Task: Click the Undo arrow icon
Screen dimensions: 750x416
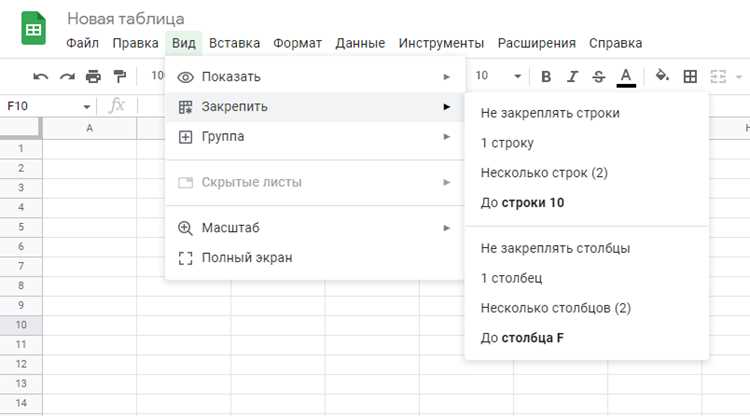Action: point(41,77)
